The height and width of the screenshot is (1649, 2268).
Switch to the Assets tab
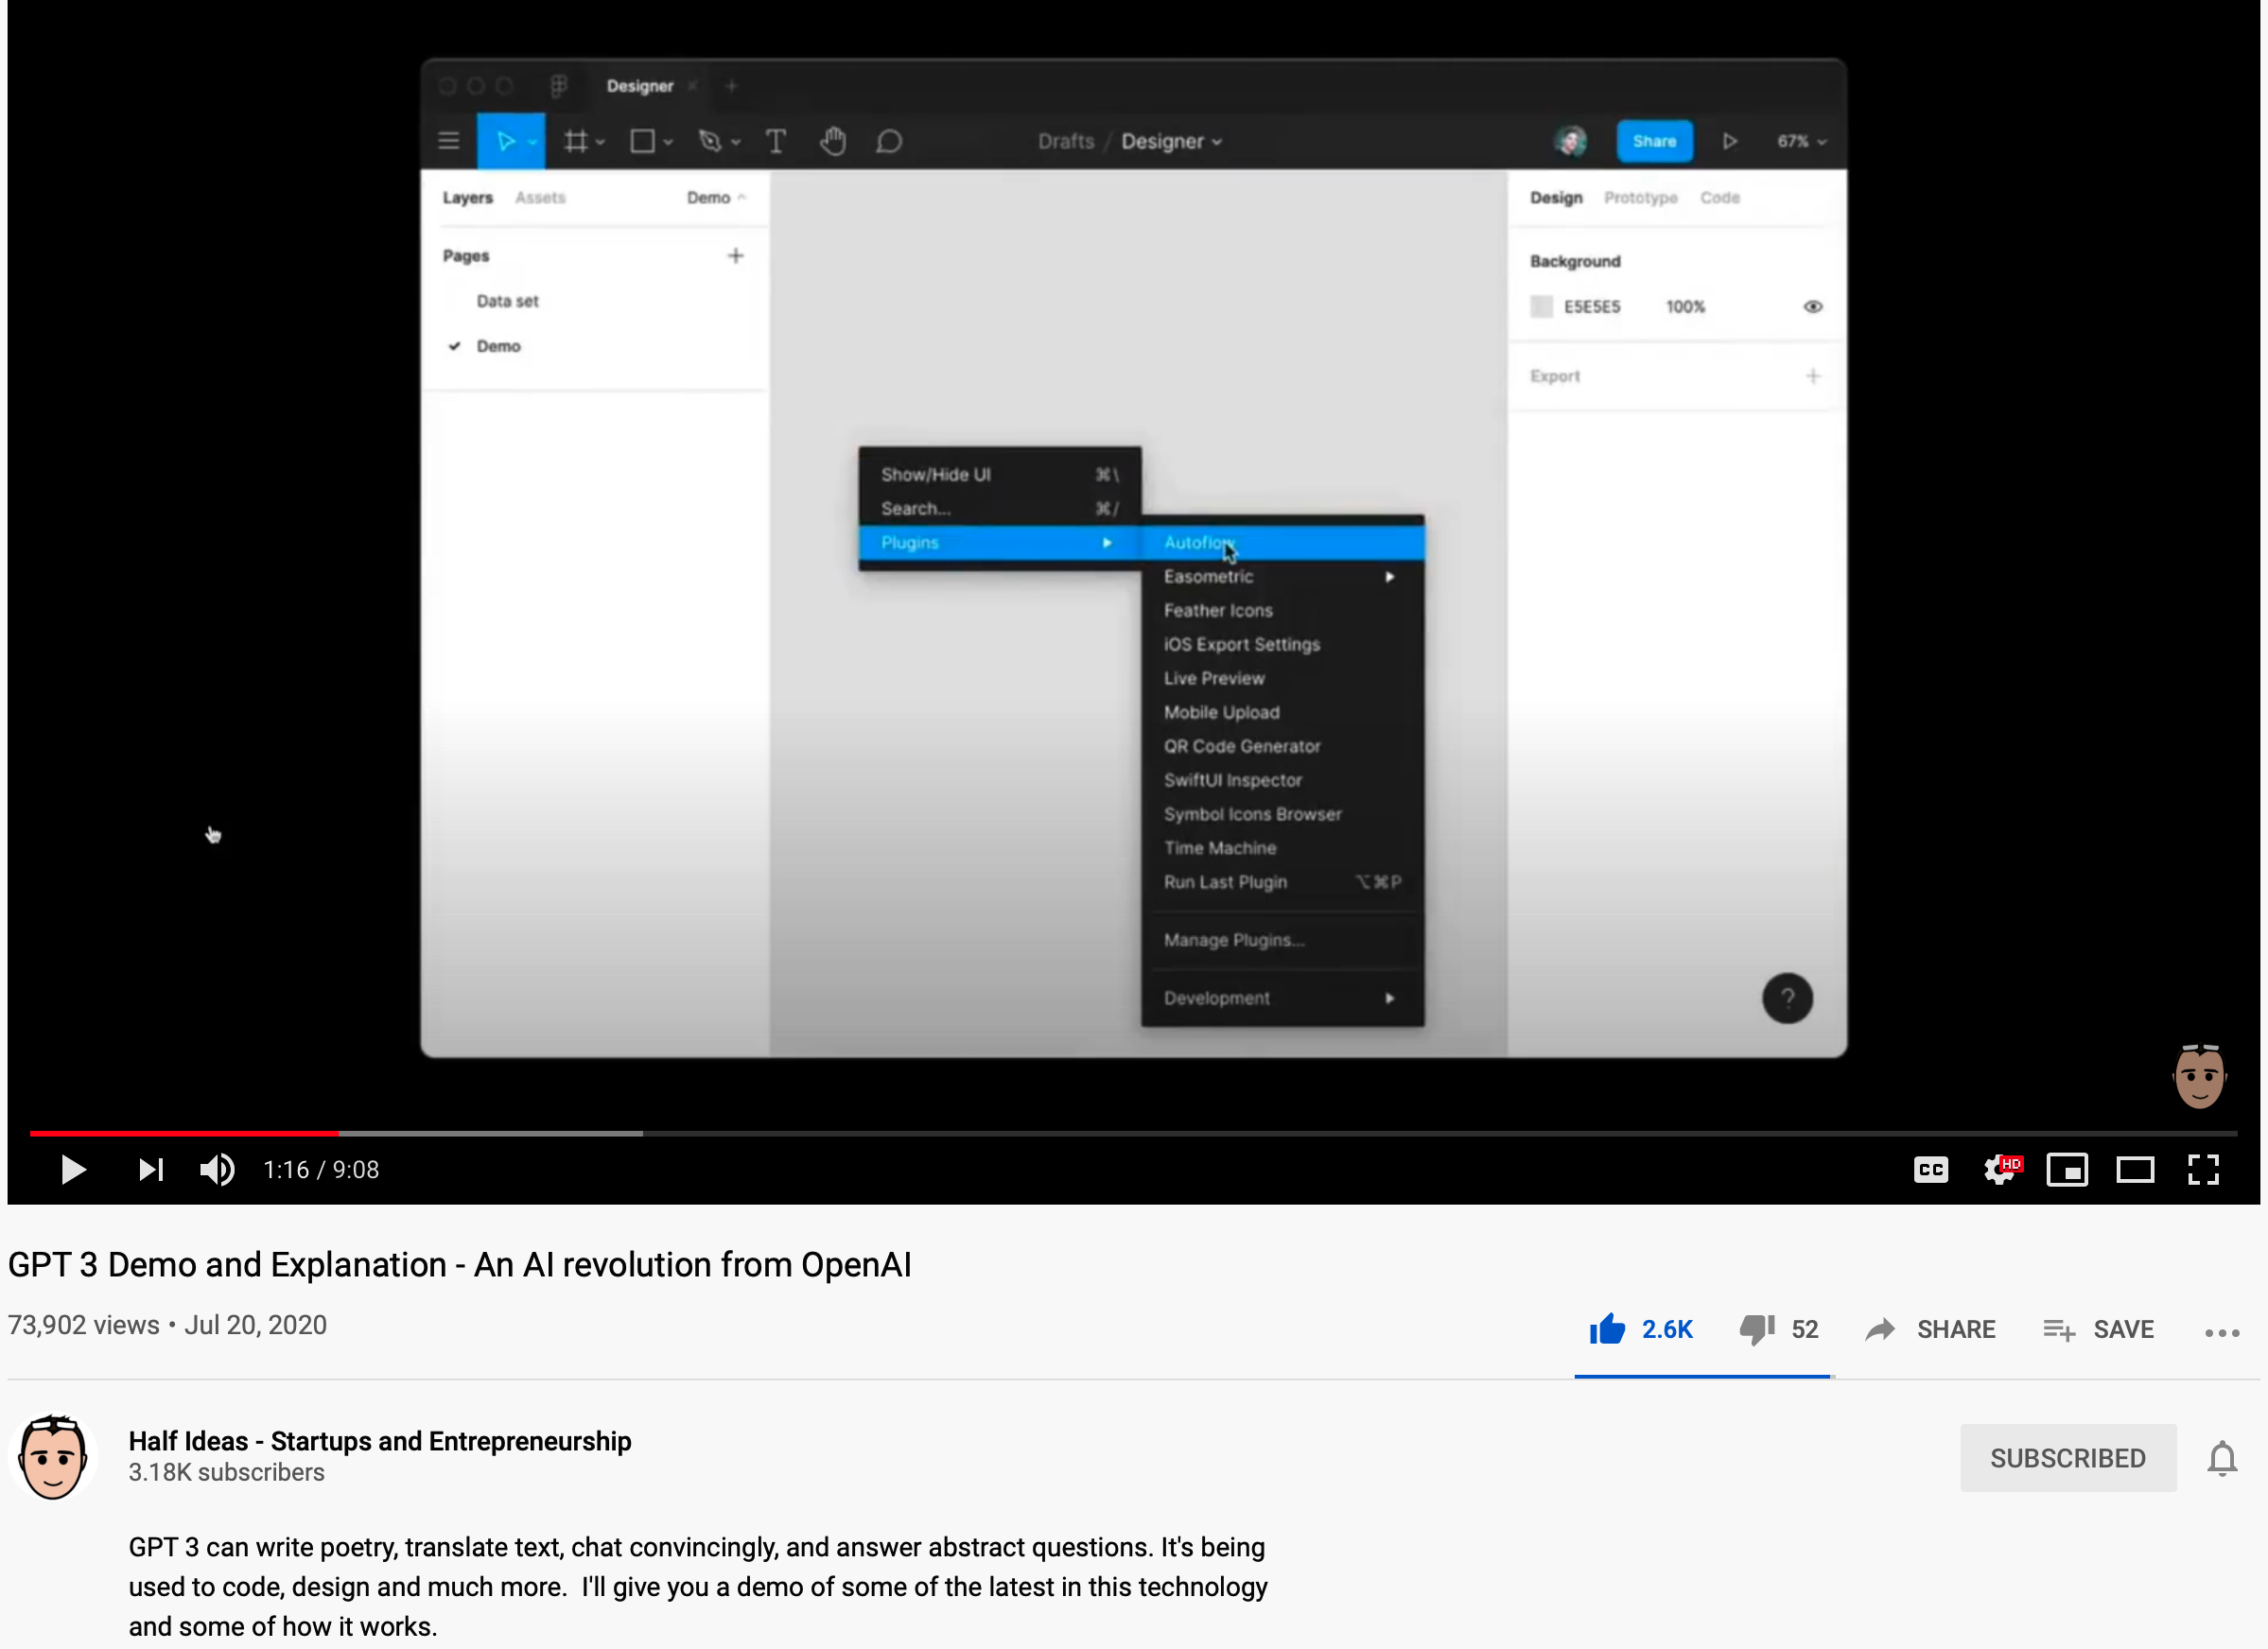[x=541, y=198]
